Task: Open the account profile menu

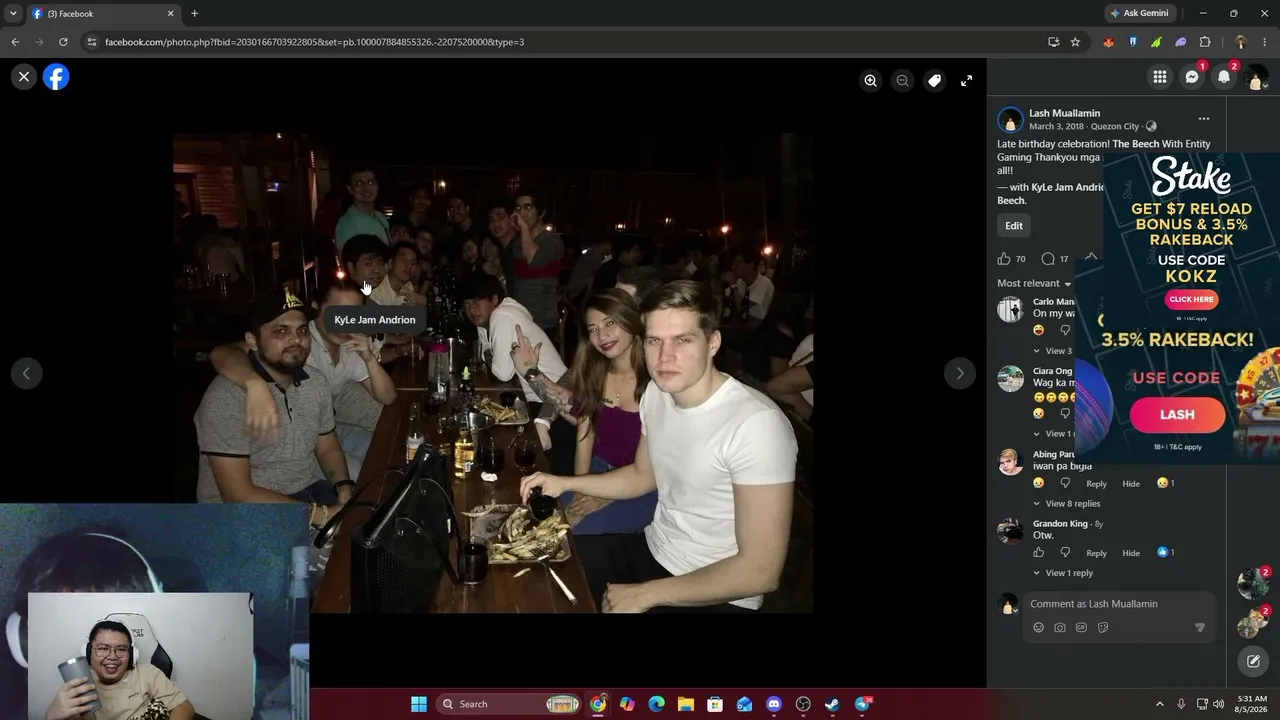Action: pos(1256,78)
